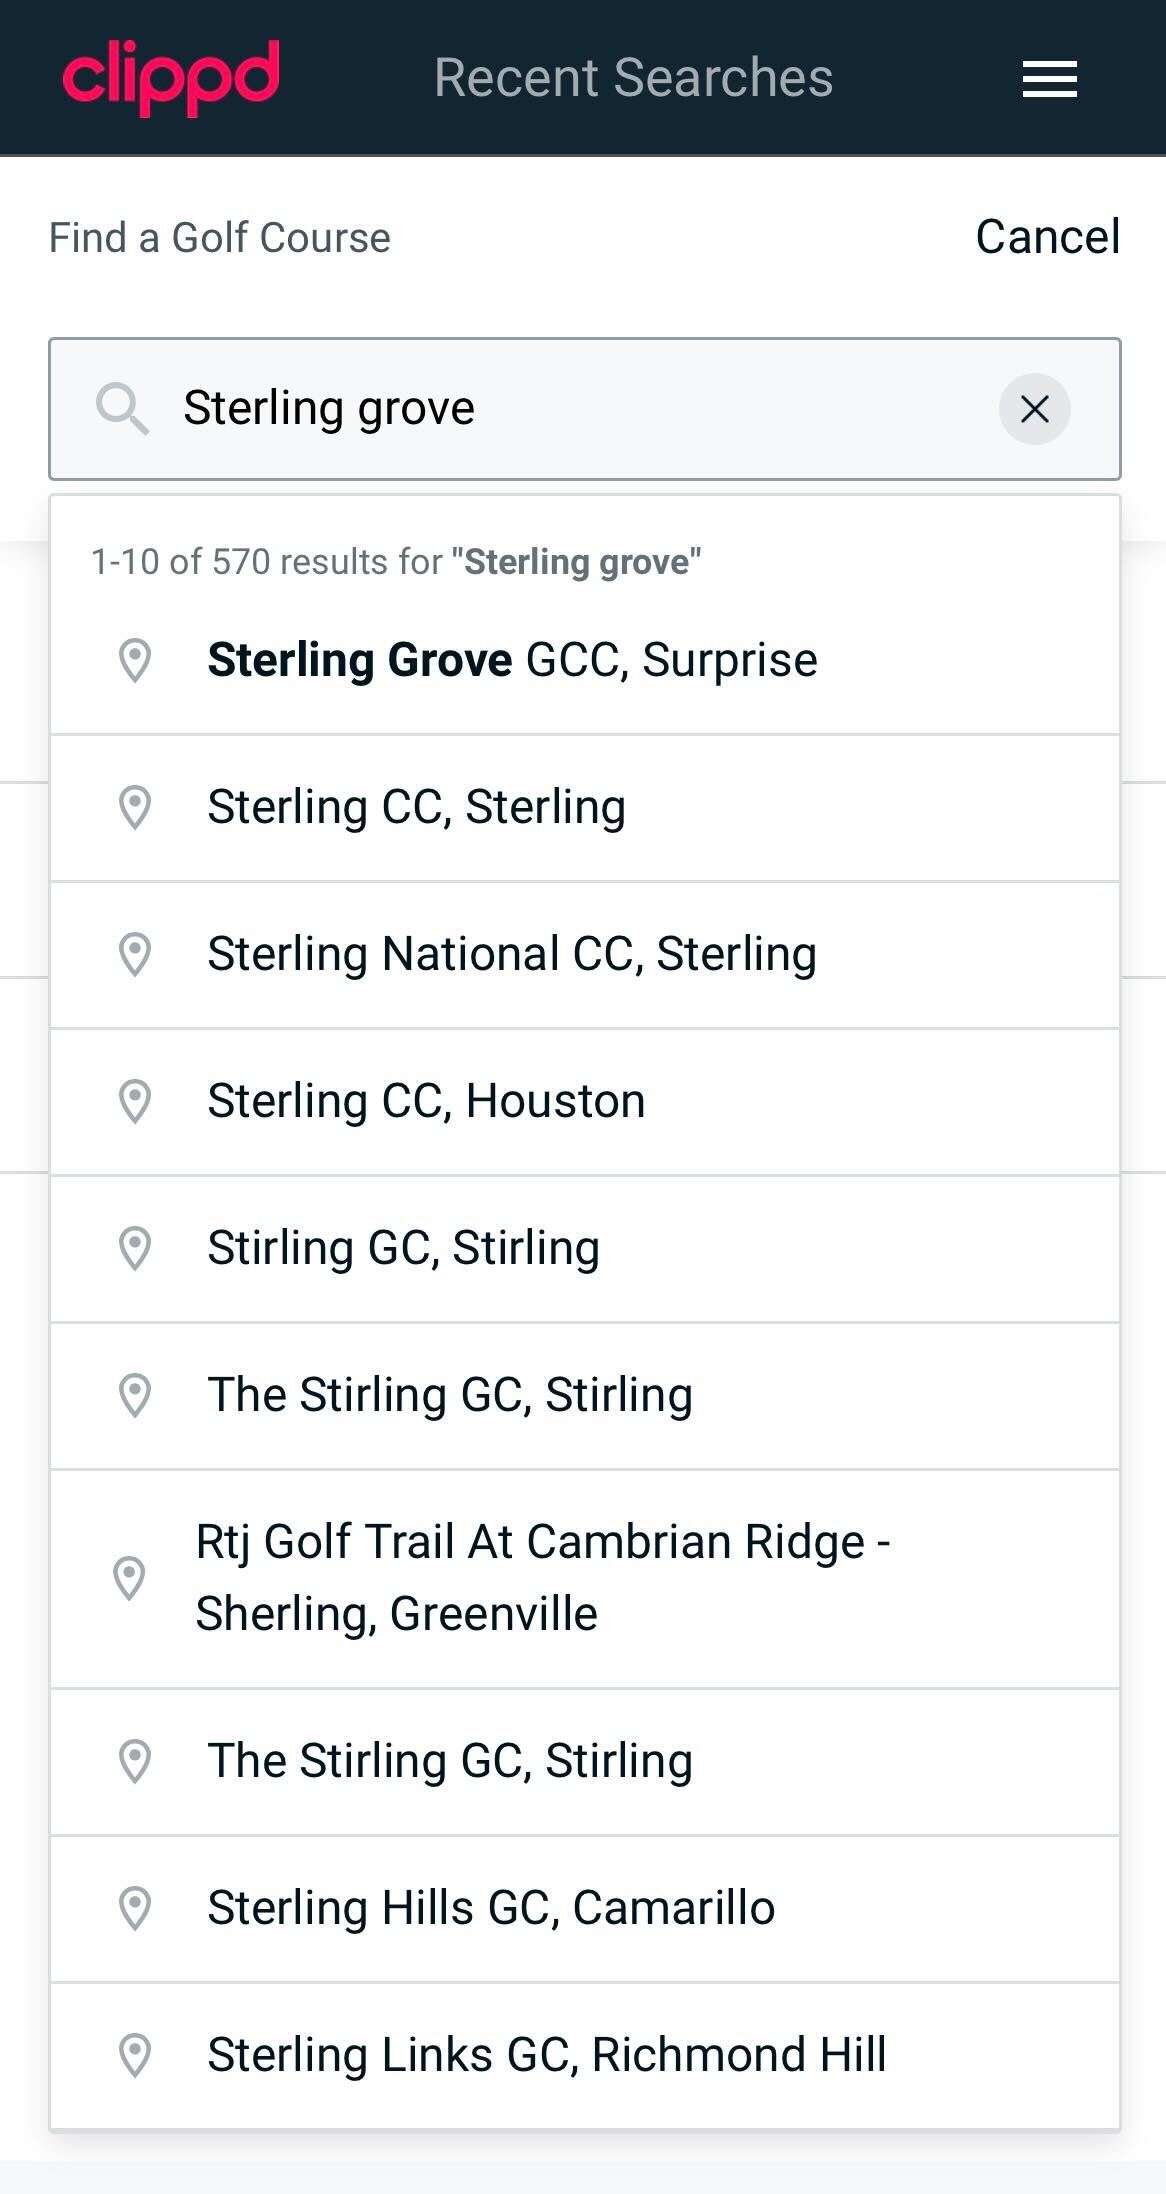Select Sterling CC, Houston course
Viewport: 1166px width, 2194px height.
coord(426,1101)
